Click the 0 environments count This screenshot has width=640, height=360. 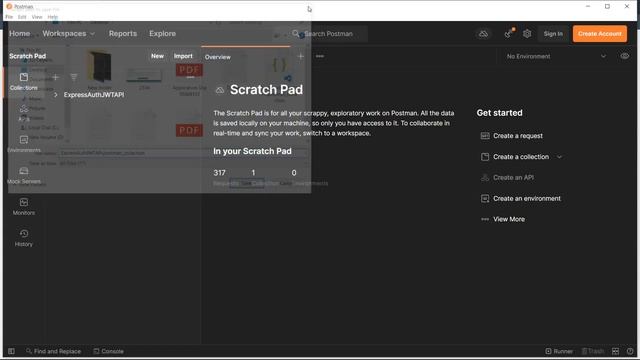[294, 173]
